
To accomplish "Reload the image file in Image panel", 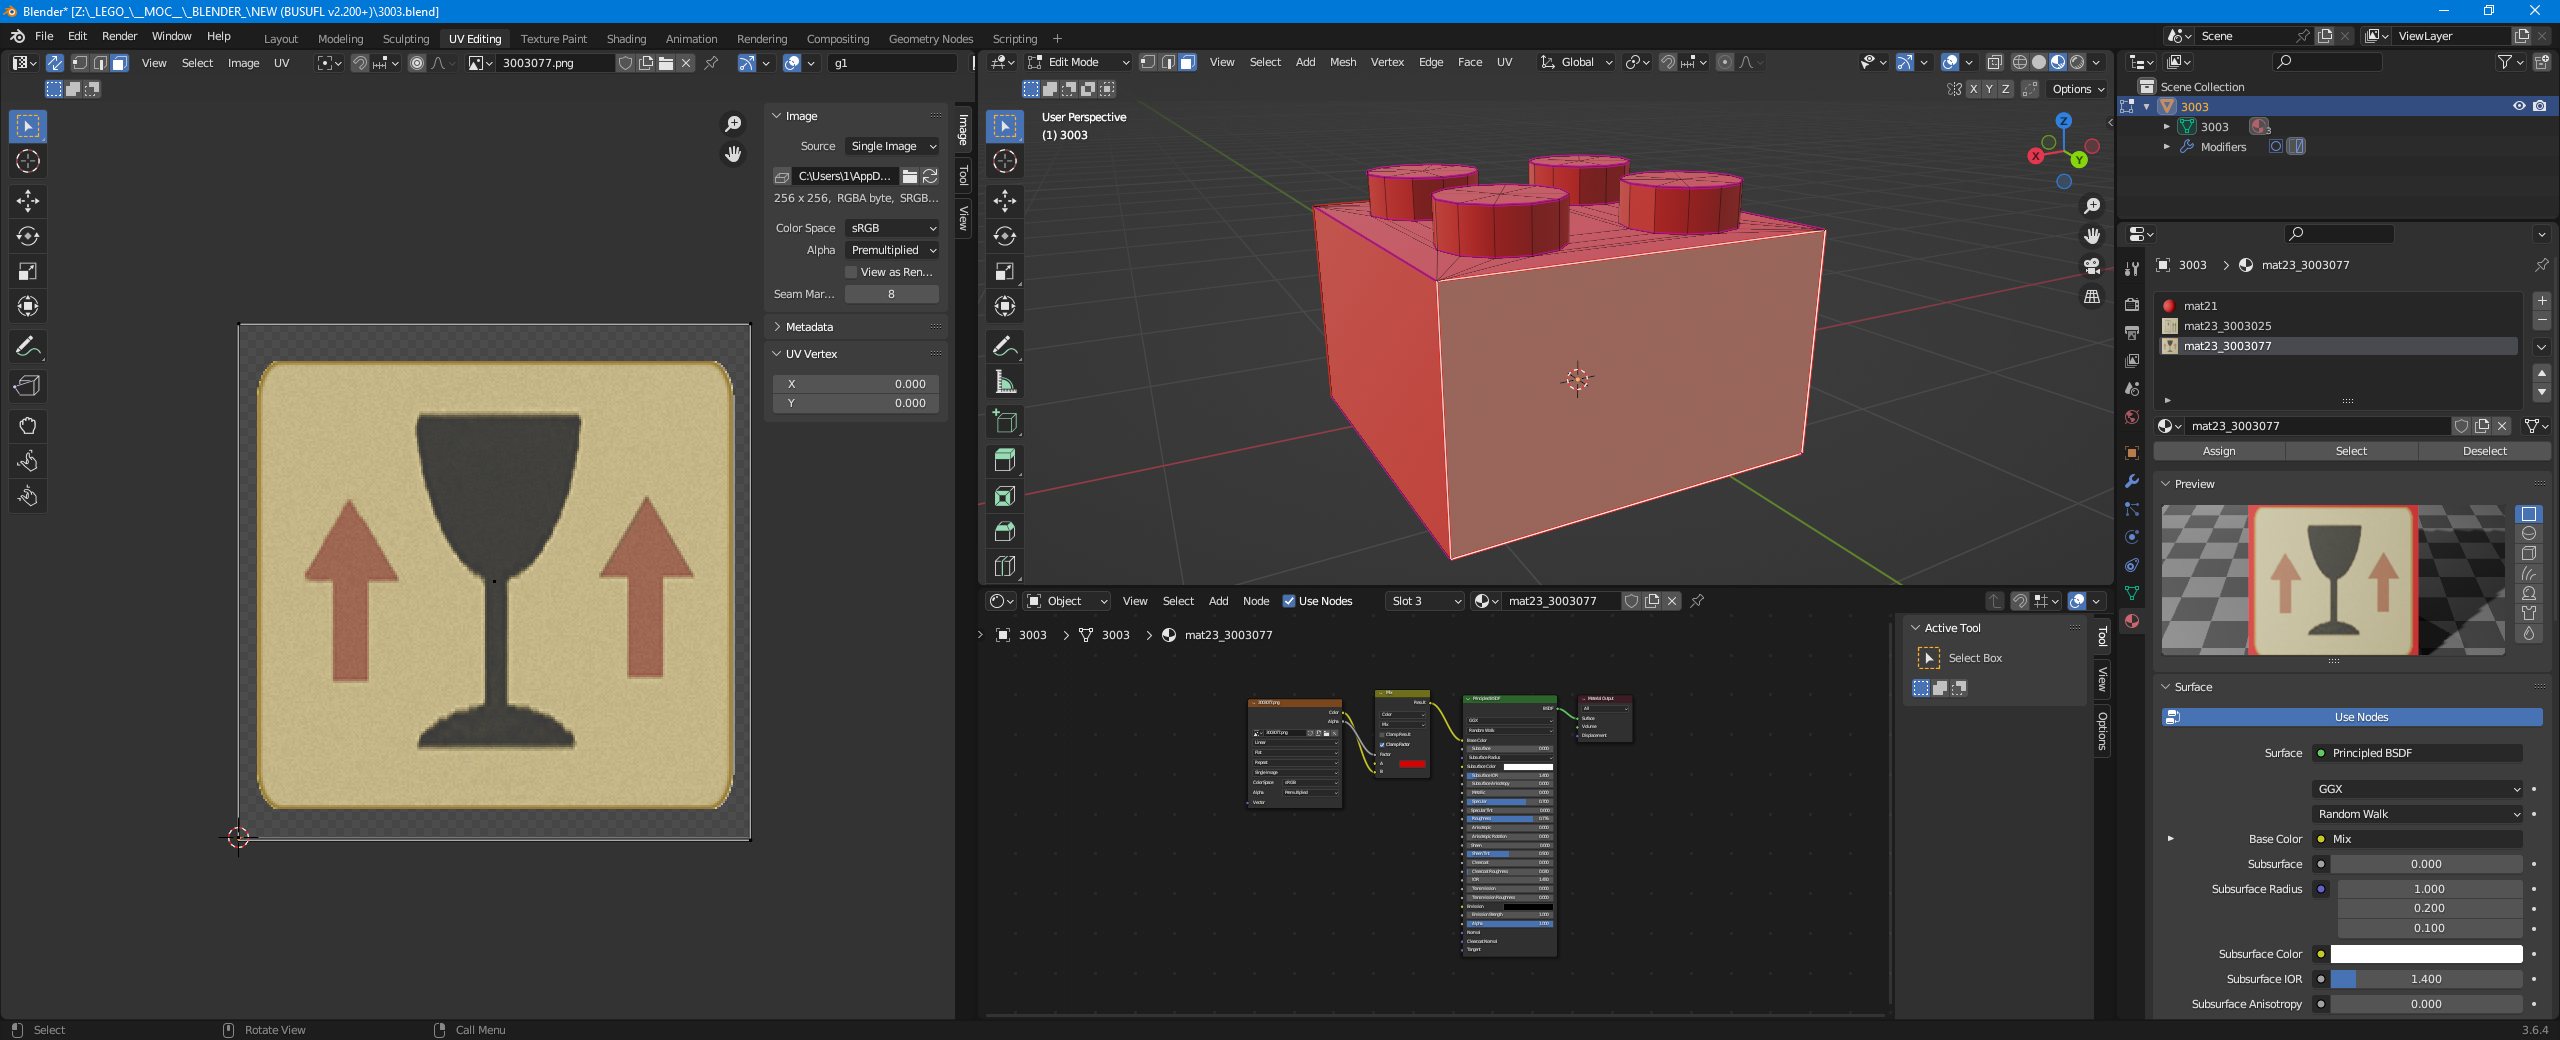I will click(930, 176).
